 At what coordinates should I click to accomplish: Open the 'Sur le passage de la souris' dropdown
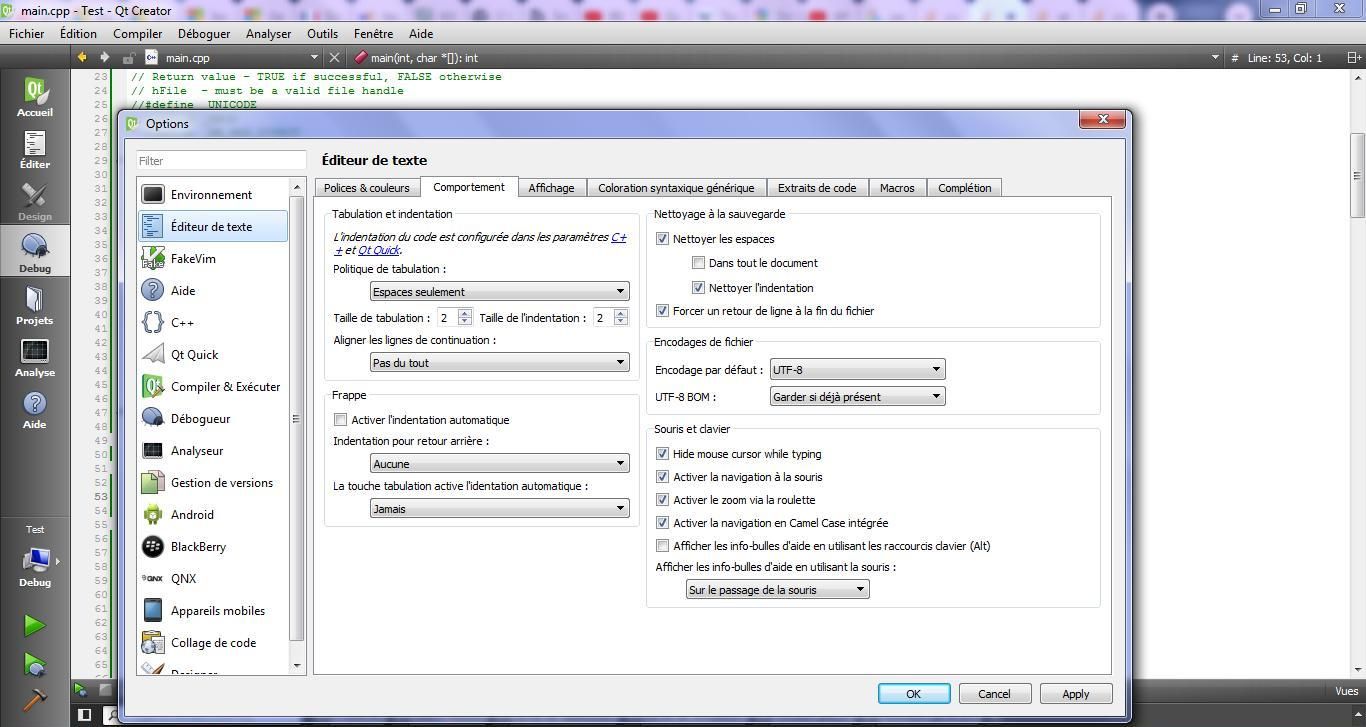coord(777,590)
